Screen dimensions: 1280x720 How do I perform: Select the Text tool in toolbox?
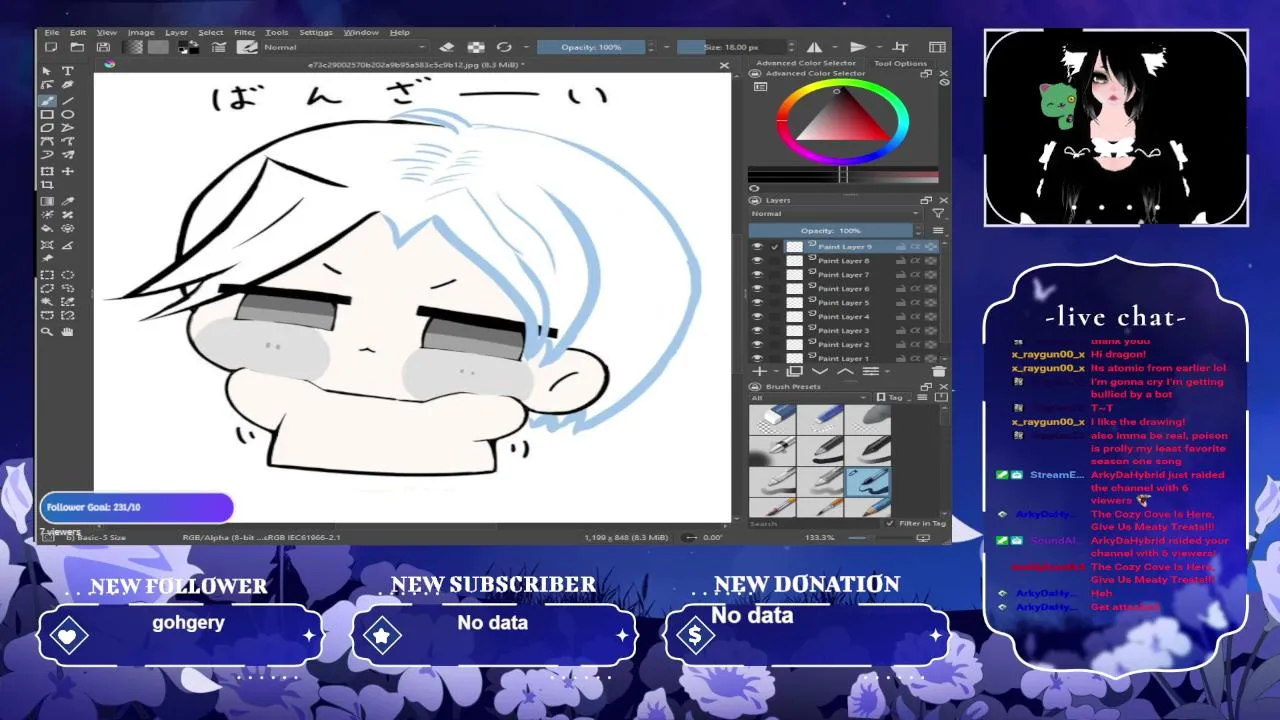[68, 71]
